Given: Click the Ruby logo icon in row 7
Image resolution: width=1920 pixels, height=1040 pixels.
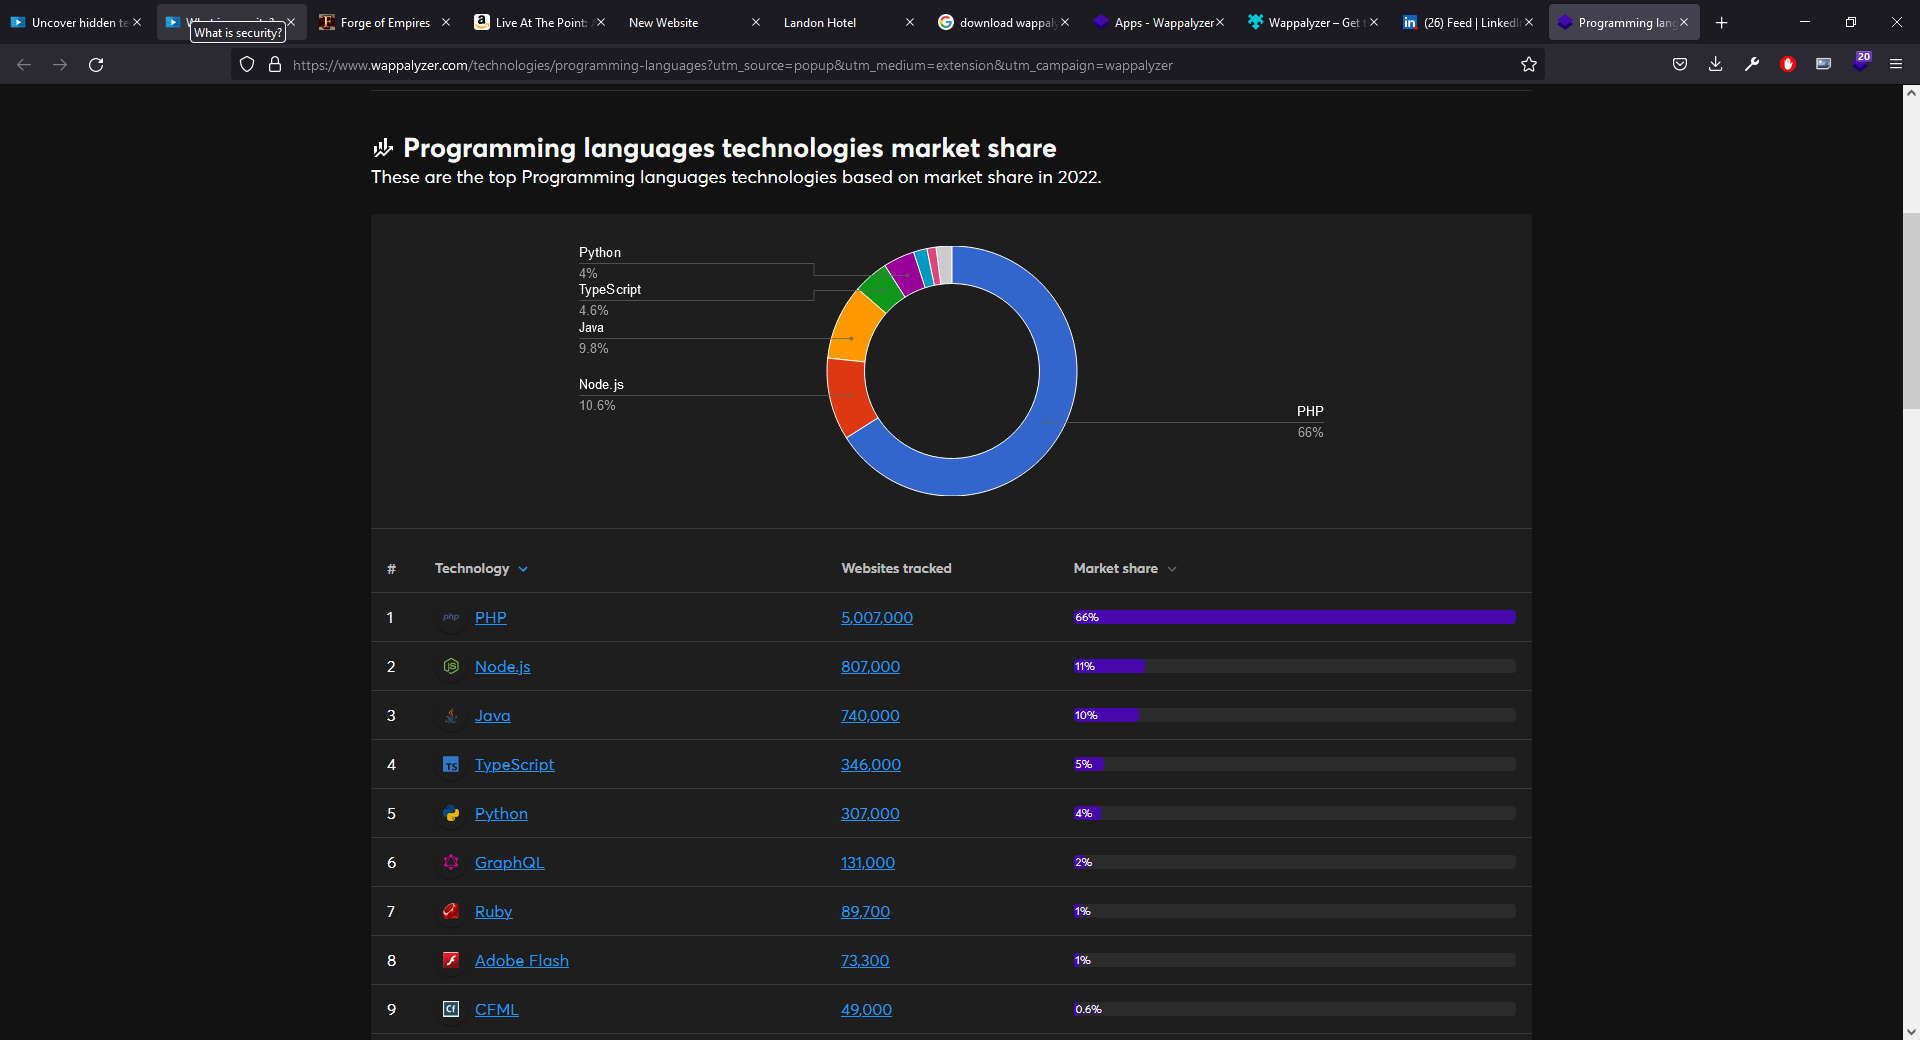Looking at the screenshot, I should coord(451,911).
